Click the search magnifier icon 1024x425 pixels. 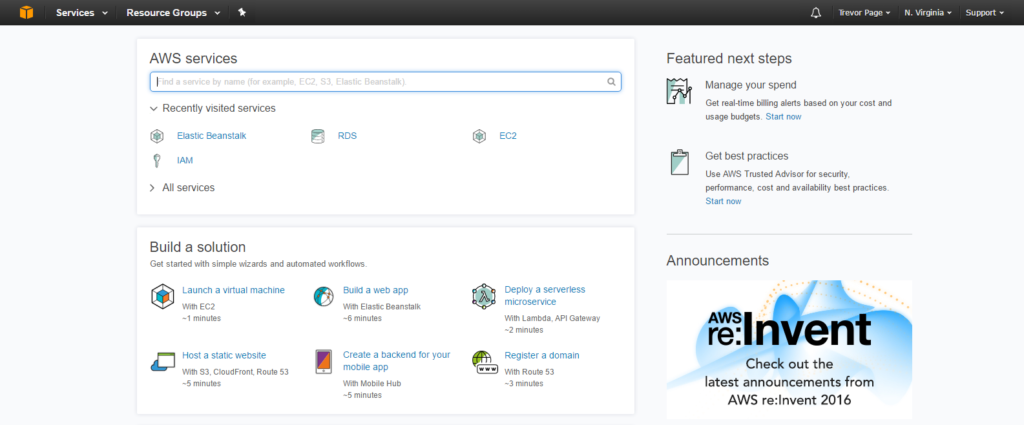[611, 82]
